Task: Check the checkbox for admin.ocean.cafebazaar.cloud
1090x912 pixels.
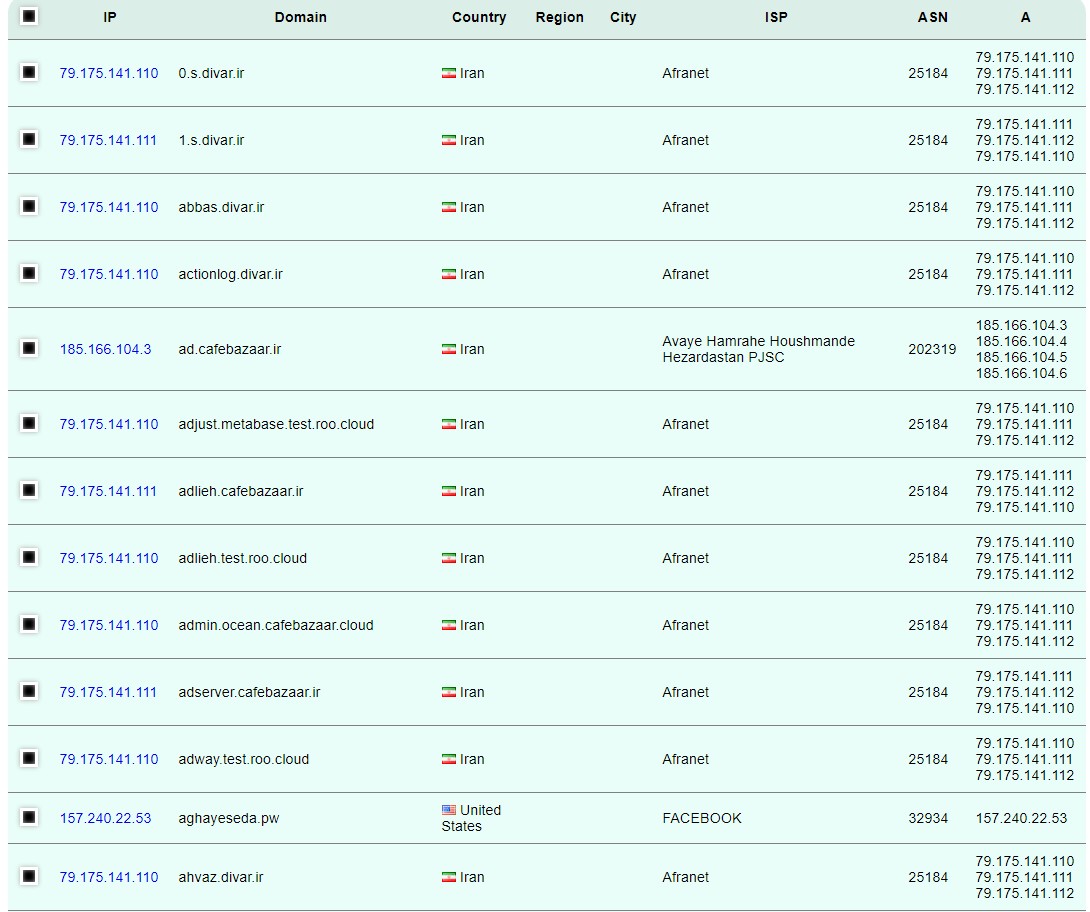Action: click(x=28, y=624)
